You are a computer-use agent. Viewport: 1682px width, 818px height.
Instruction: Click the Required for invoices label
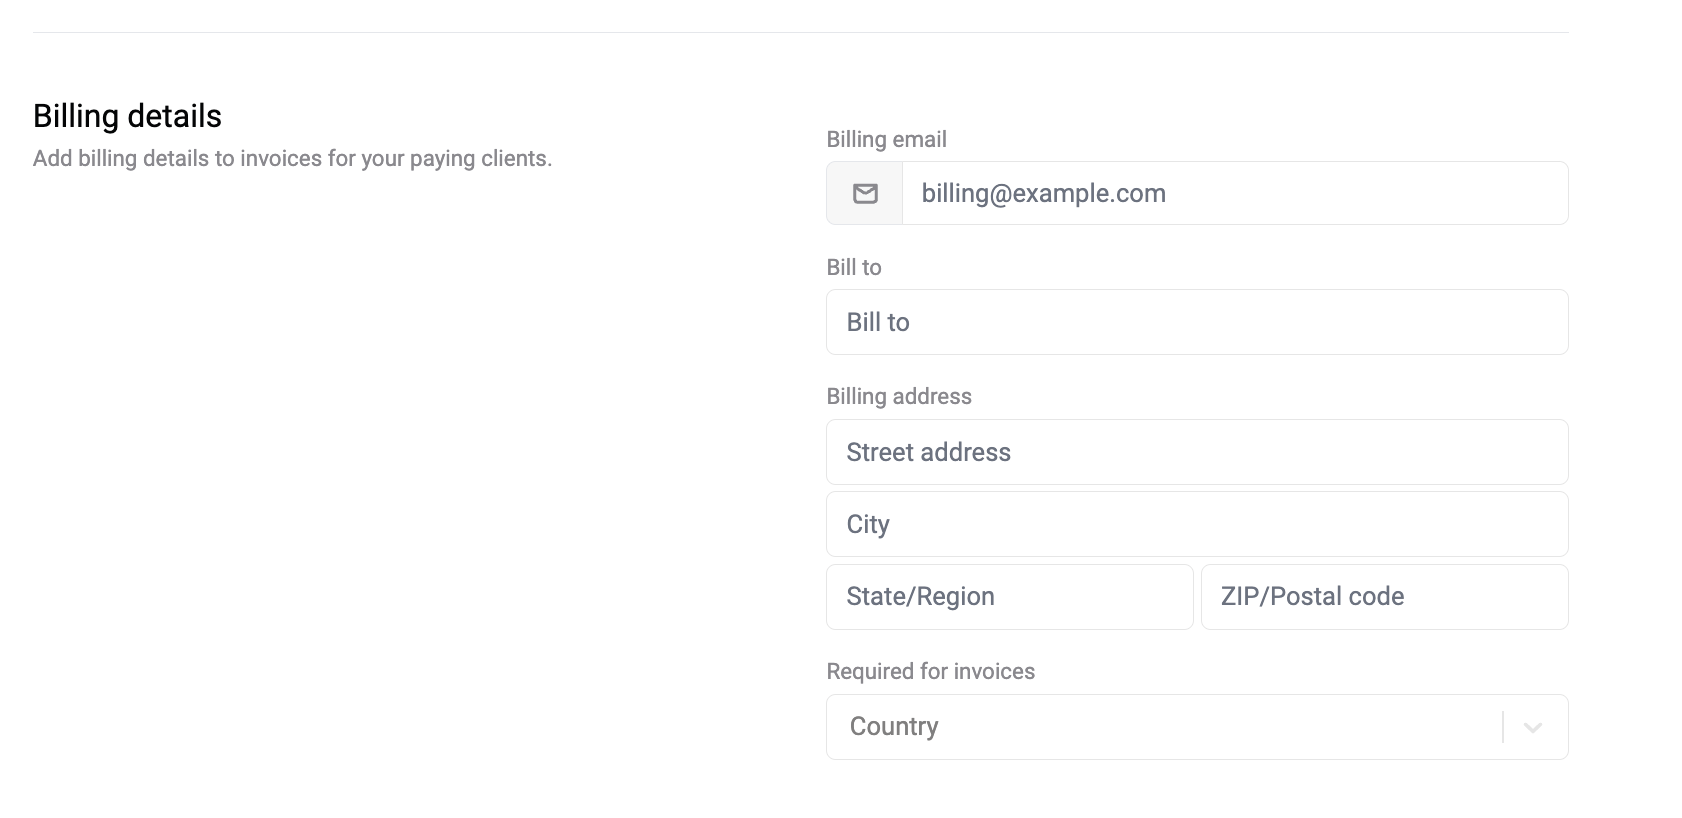930,671
